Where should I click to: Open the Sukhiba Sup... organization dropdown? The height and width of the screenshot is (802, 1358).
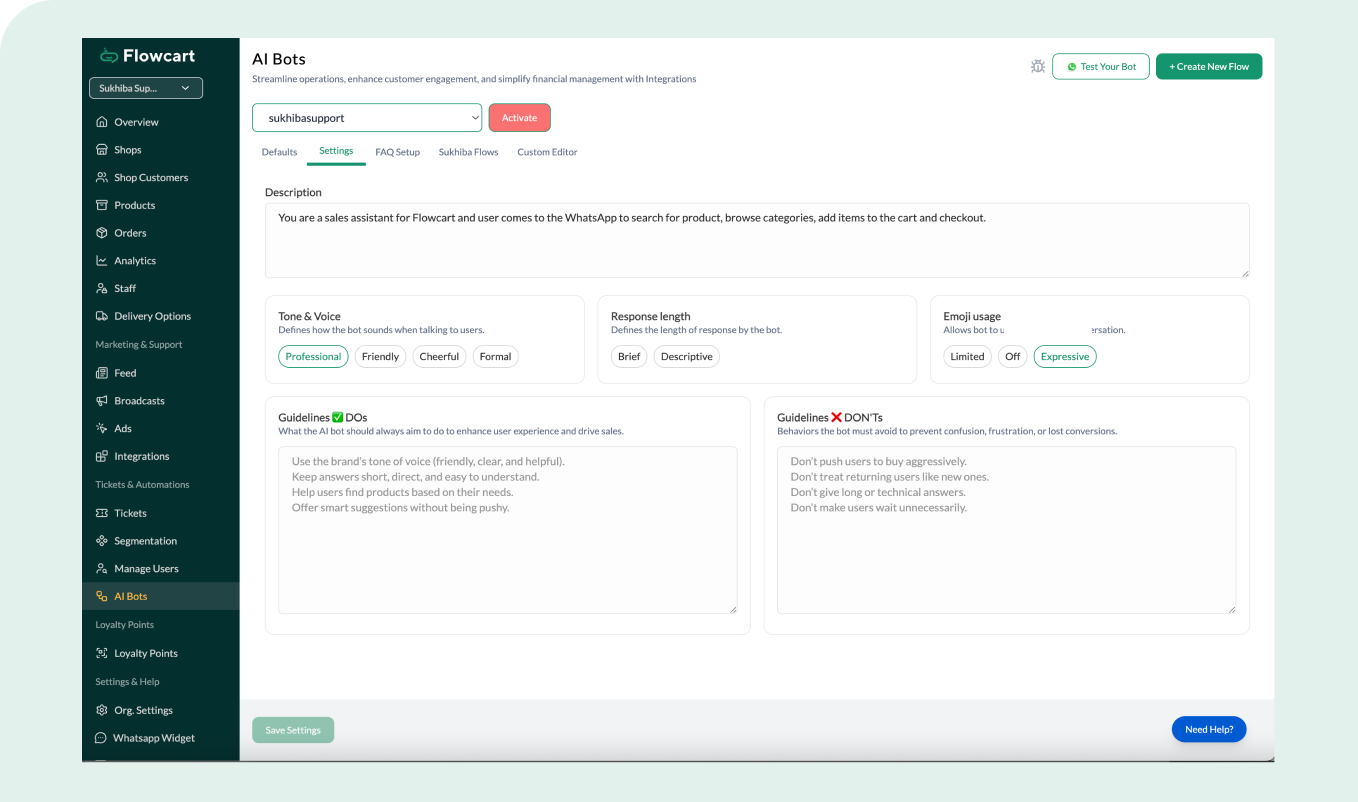[x=146, y=88]
